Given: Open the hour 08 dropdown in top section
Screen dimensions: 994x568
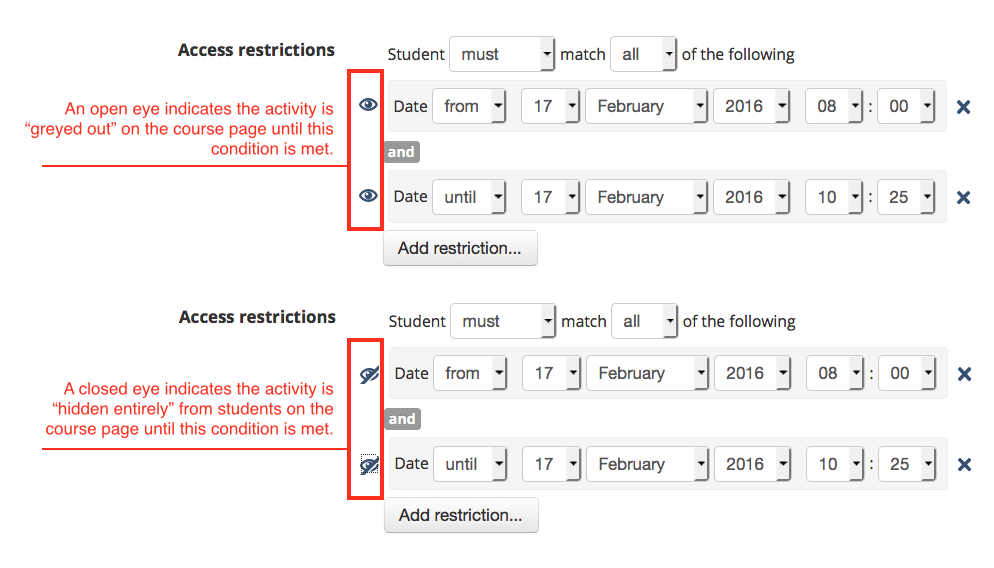Looking at the screenshot, I should [834, 106].
